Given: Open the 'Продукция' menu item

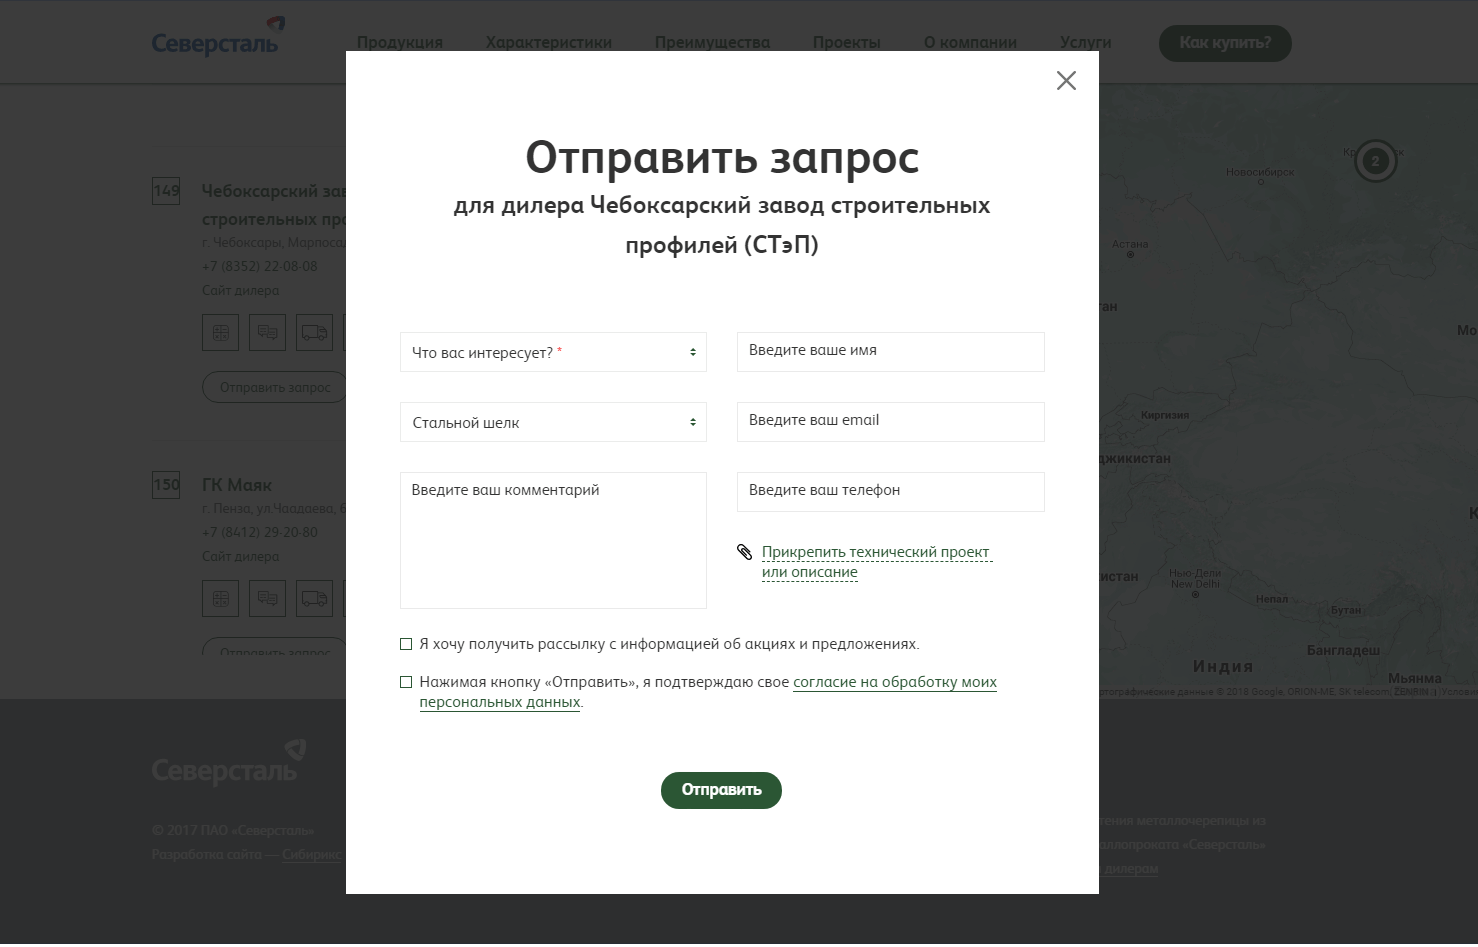Looking at the screenshot, I should (400, 42).
